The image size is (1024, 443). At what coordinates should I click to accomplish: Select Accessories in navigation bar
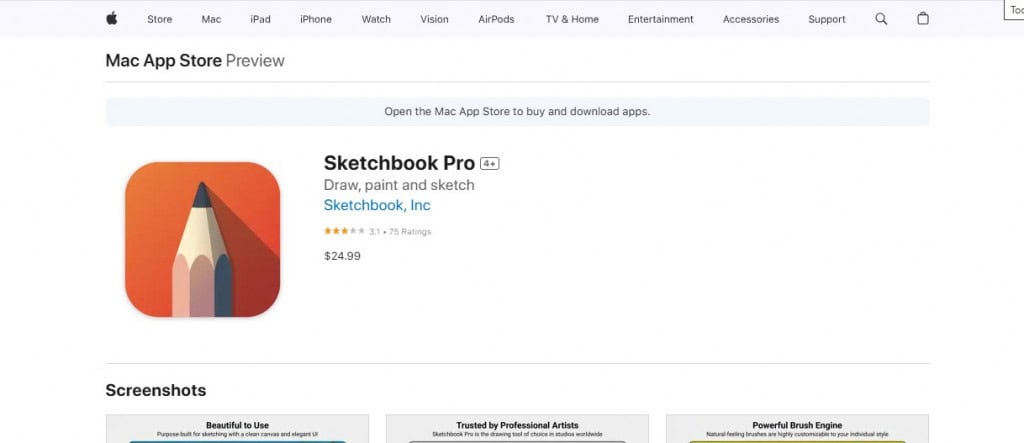coord(750,19)
